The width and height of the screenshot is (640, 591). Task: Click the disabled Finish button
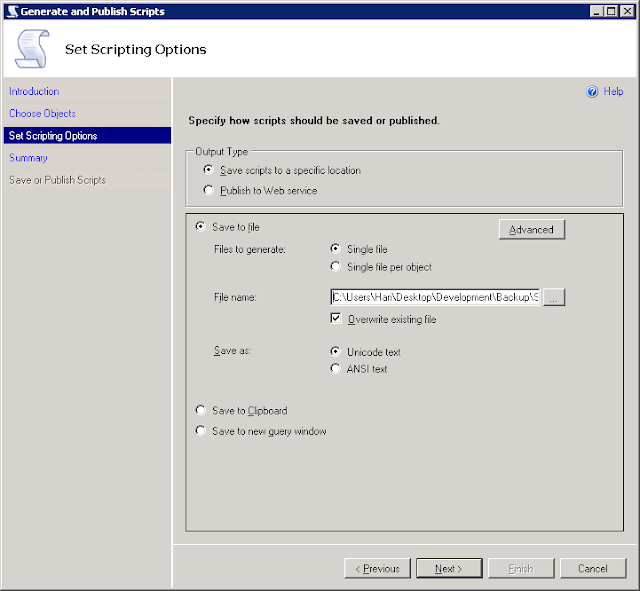[521, 568]
